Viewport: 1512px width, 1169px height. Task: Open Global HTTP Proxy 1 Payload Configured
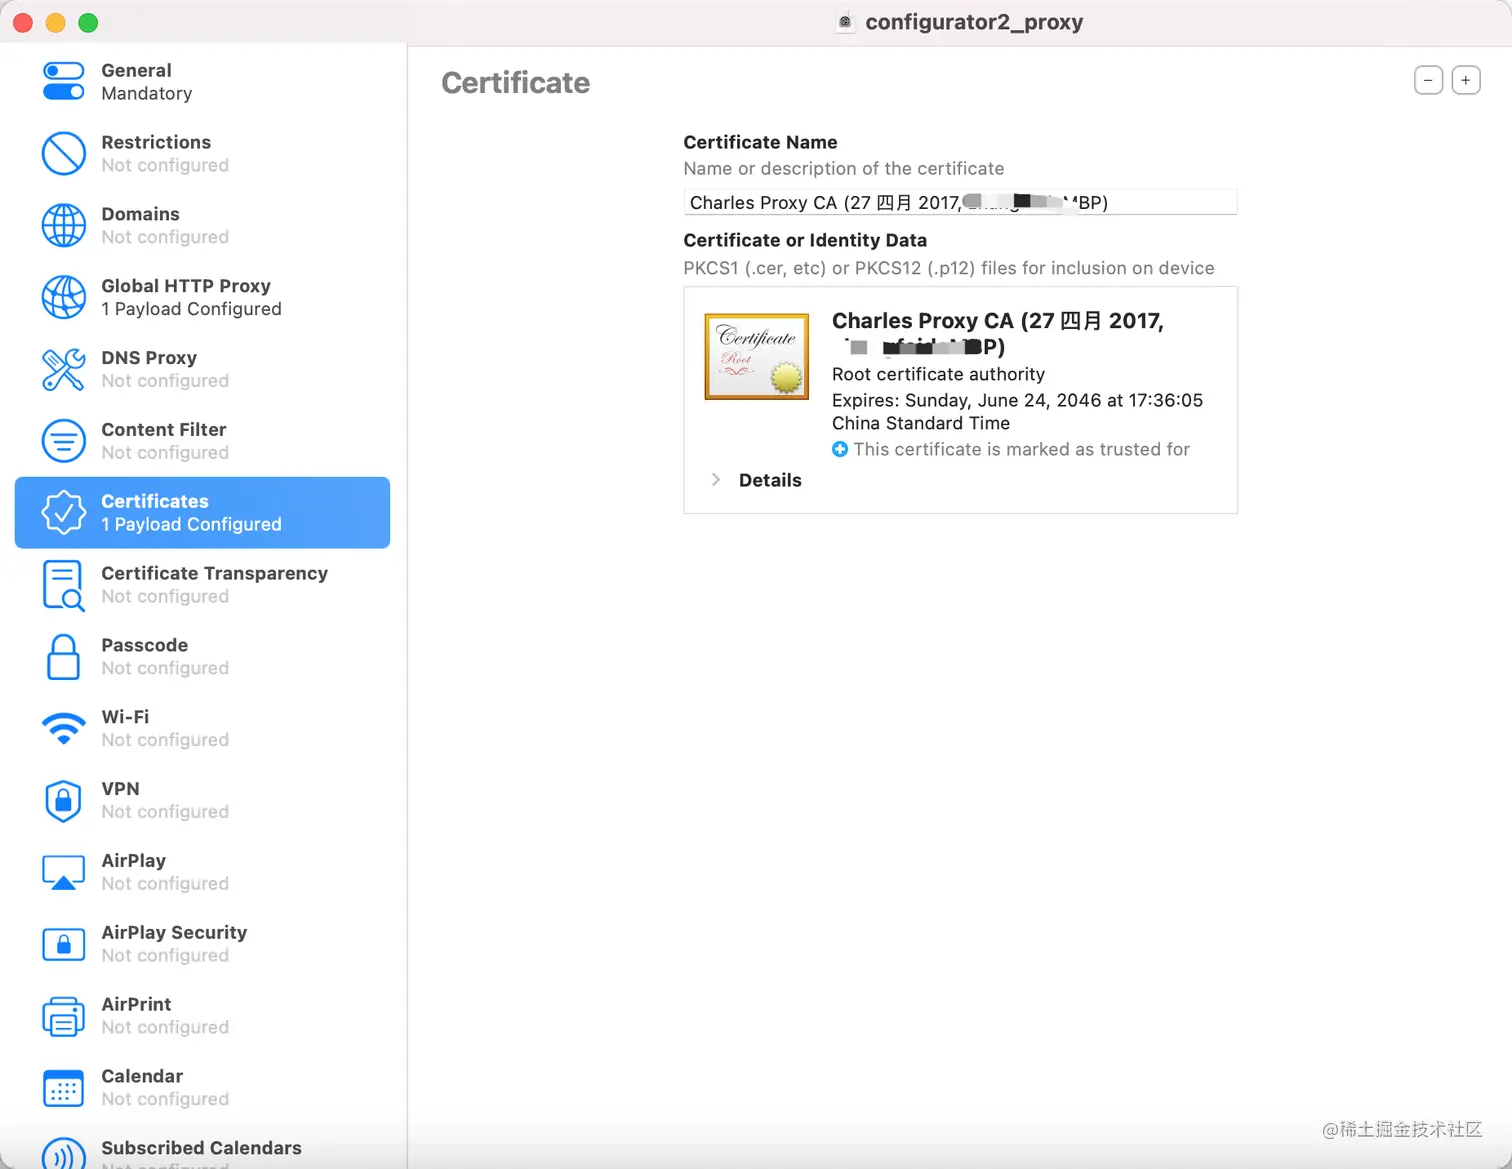click(x=191, y=297)
